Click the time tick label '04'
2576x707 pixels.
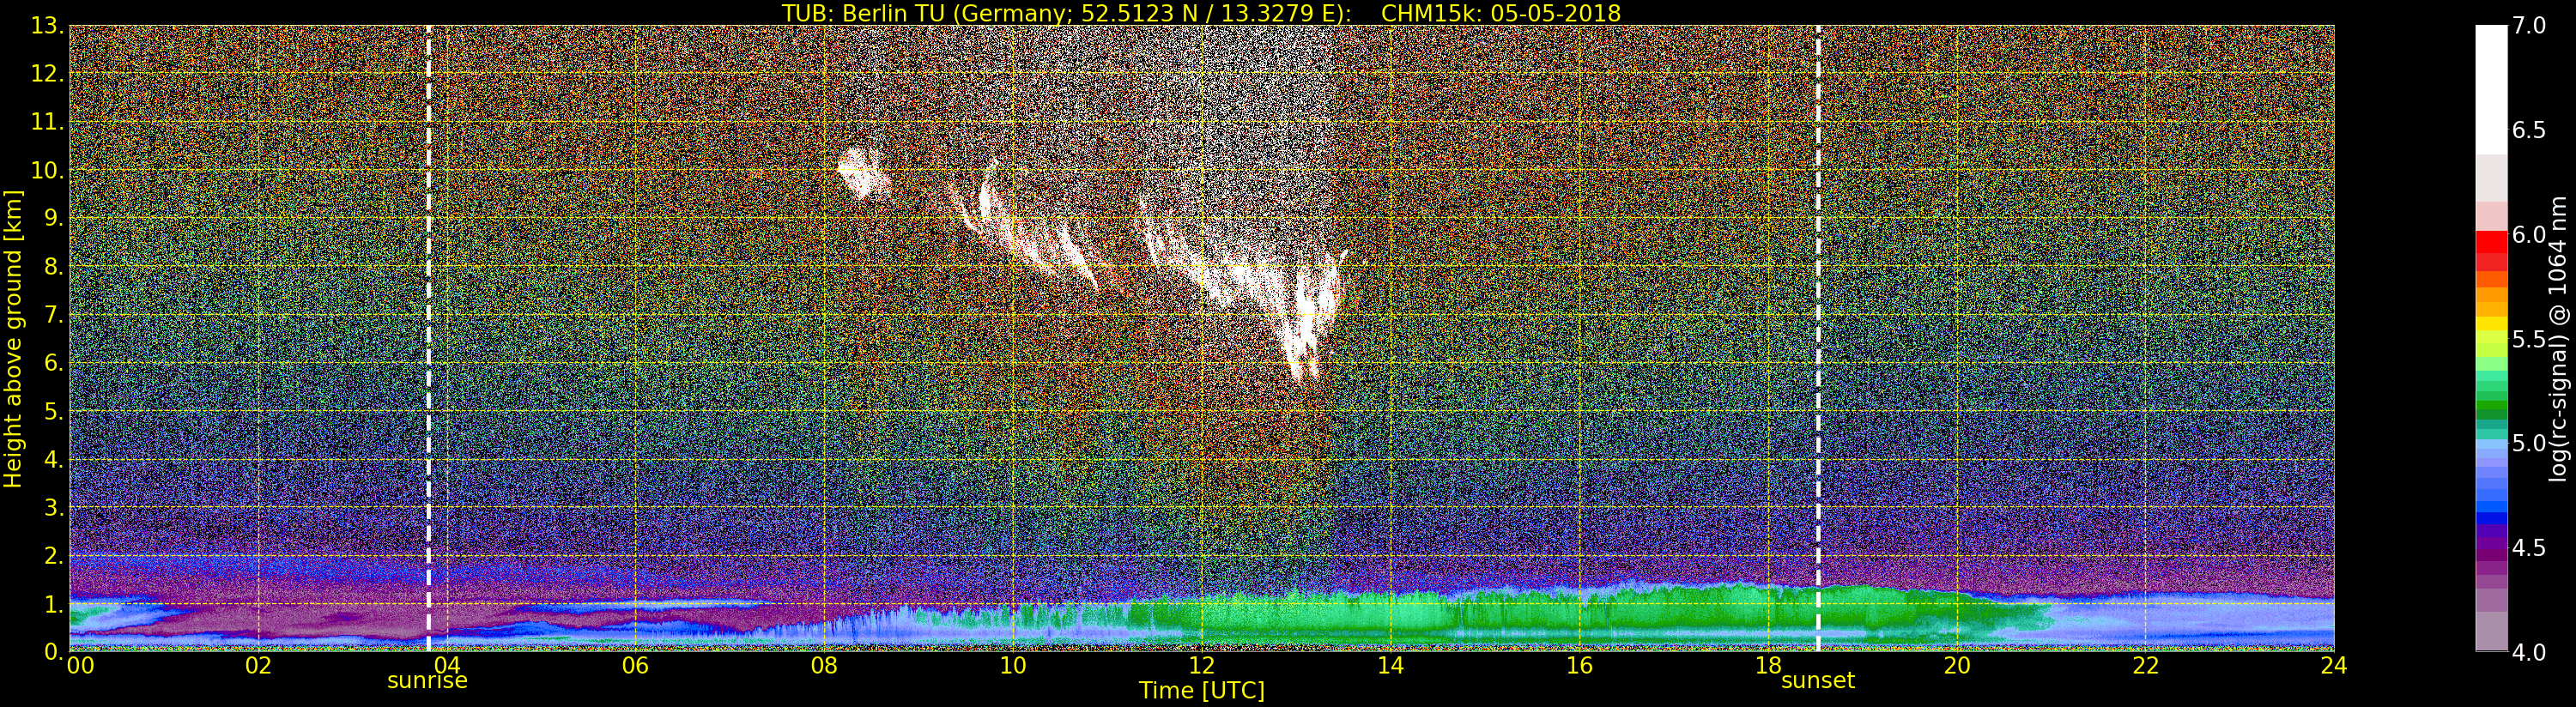pos(446,665)
